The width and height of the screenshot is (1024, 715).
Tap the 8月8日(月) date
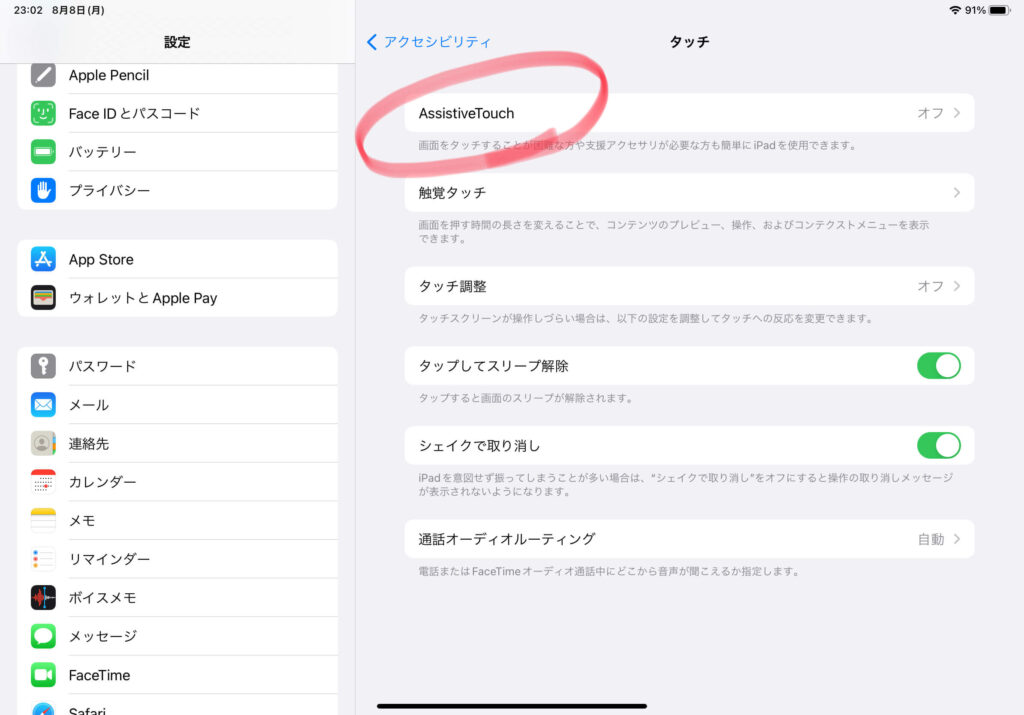pyautogui.click(x=78, y=10)
